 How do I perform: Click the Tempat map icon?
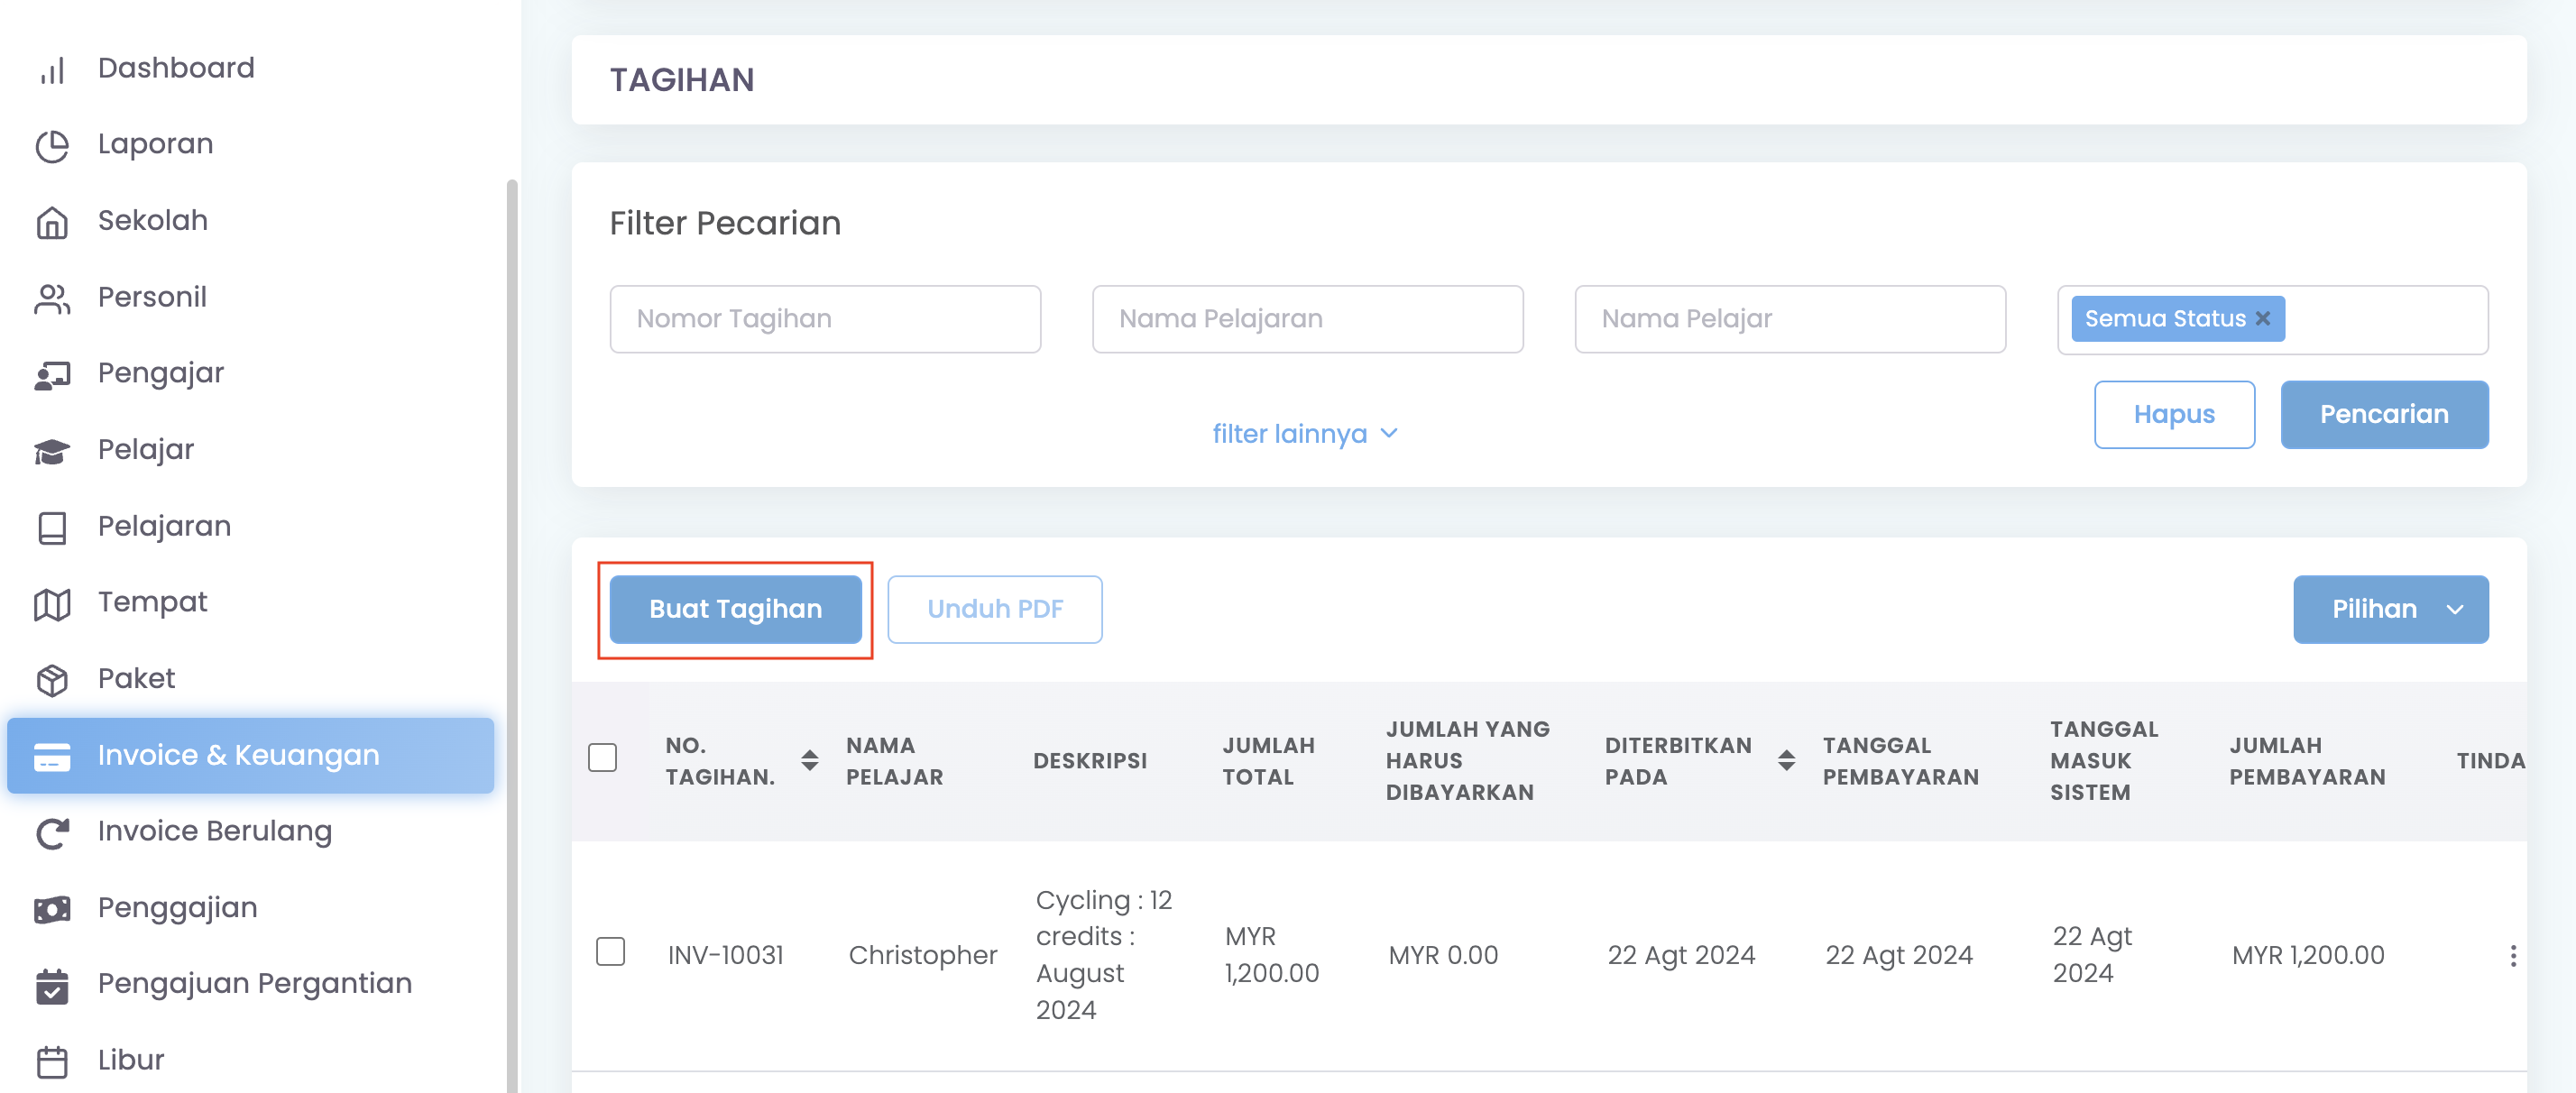(52, 603)
